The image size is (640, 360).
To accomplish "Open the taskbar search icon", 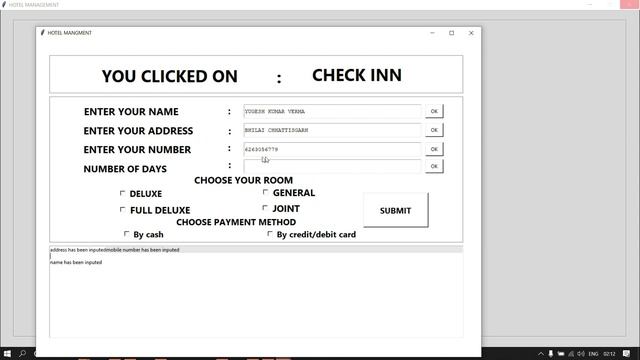I will point(22,353).
